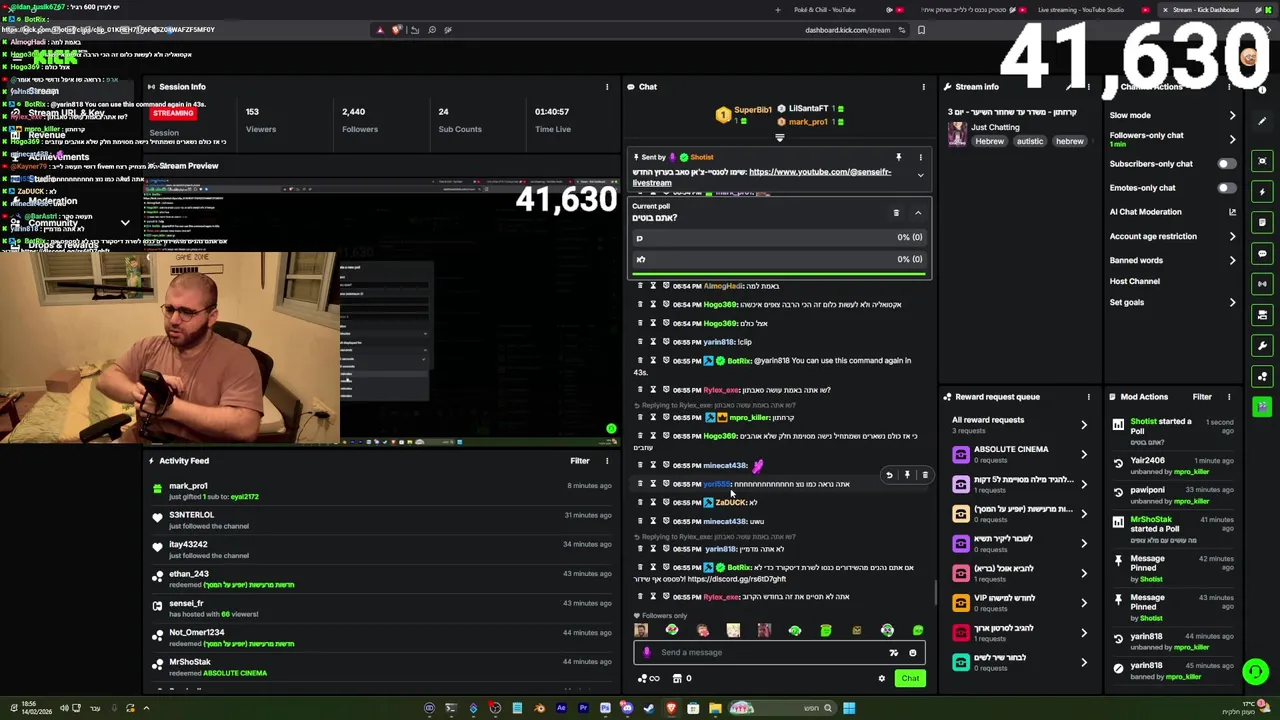Timeout ZaDUCK using the hourglass icon

653,502
